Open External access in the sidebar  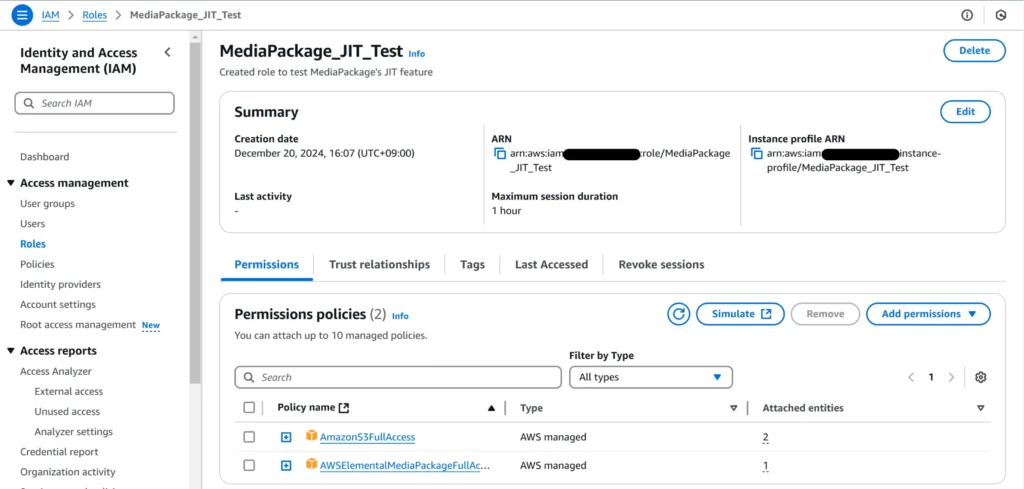pyautogui.click(x=69, y=392)
